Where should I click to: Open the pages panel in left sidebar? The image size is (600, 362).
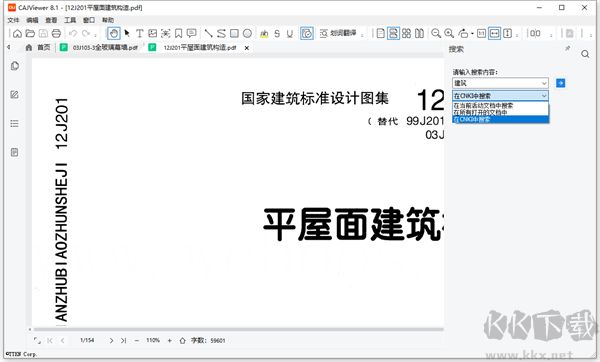click(x=15, y=66)
